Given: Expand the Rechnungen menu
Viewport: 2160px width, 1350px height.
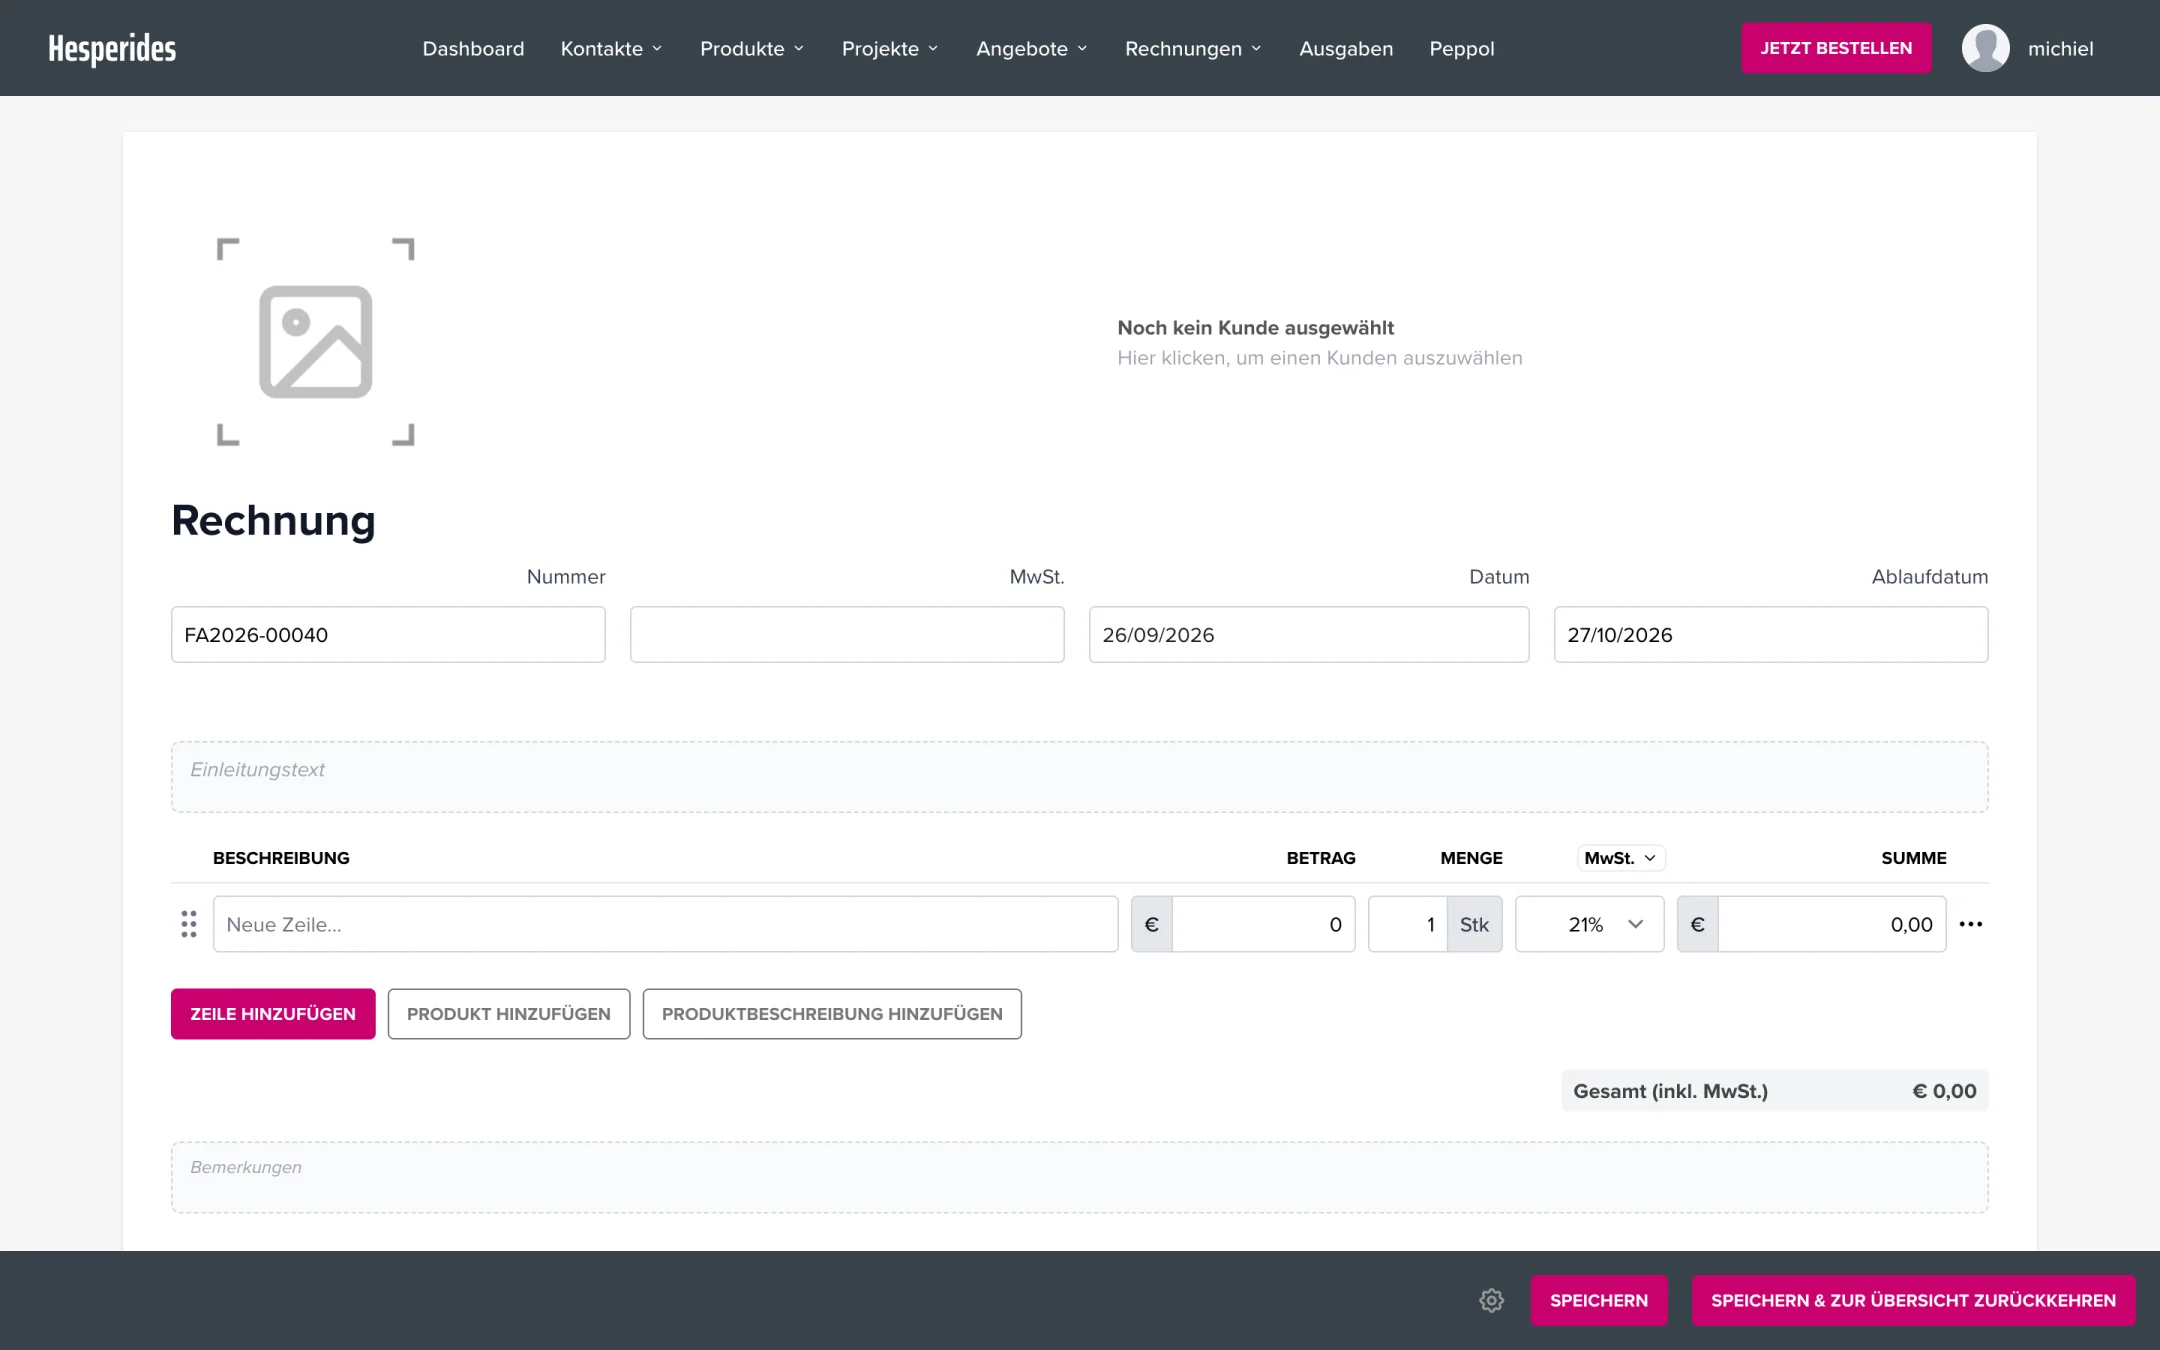Looking at the screenshot, I should click(1193, 48).
